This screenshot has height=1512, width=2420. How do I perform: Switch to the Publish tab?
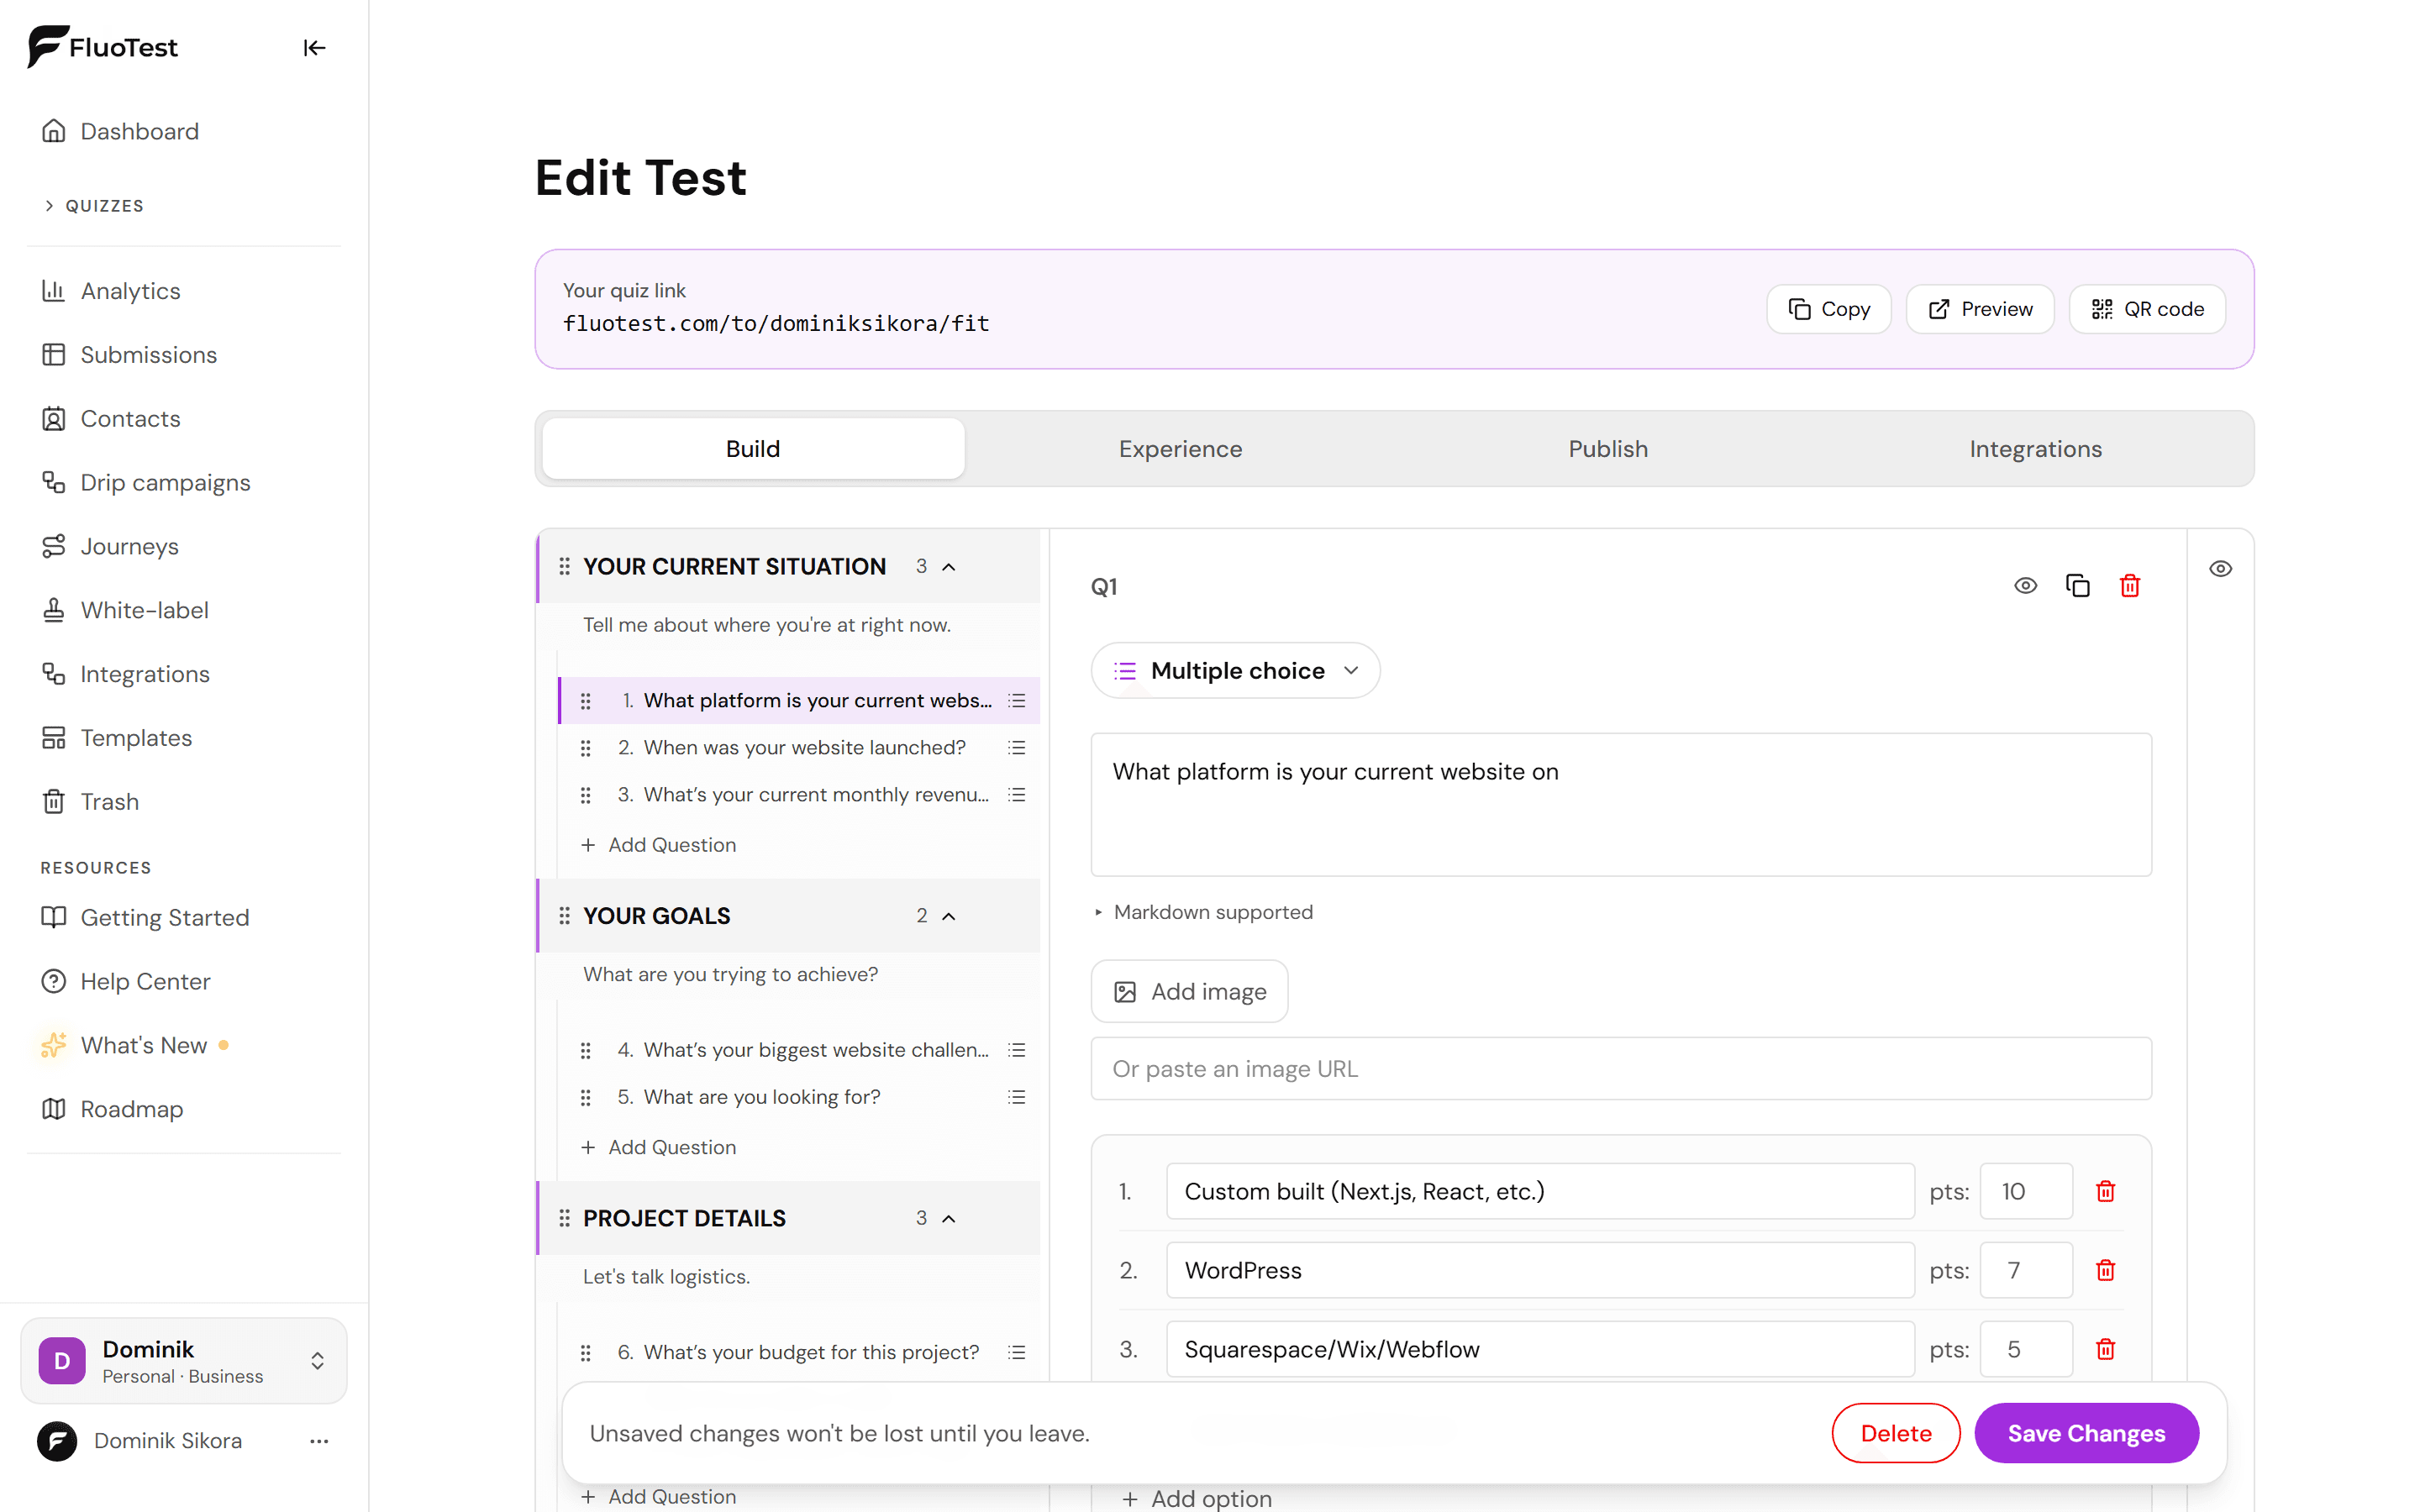1608,449
